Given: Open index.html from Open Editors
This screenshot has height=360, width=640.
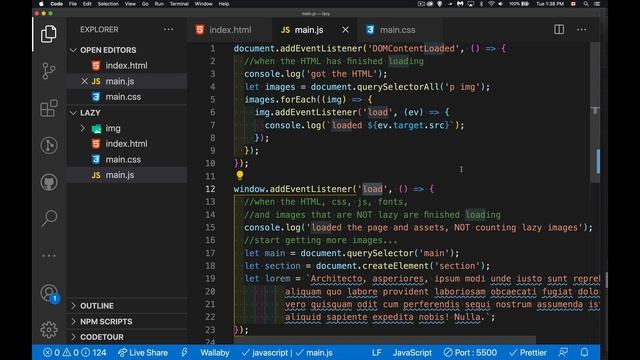Looking at the screenshot, I should pos(127,65).
